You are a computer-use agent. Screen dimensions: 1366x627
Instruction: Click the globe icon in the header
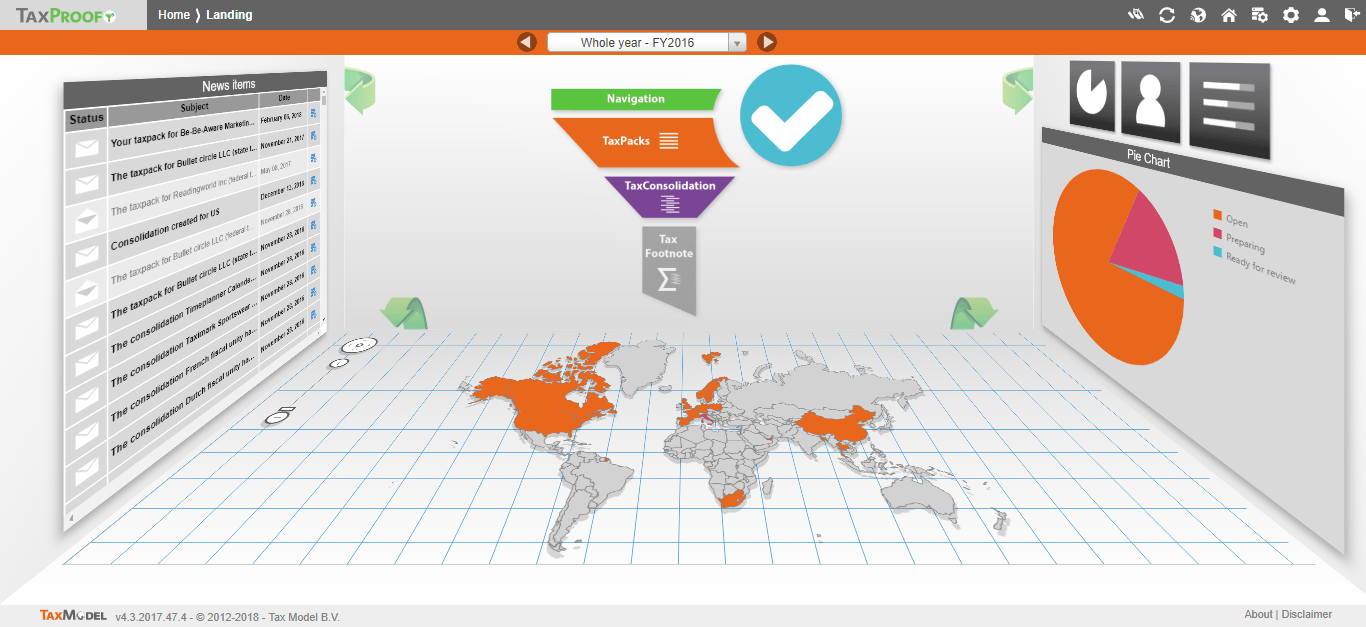[1198, 15]
